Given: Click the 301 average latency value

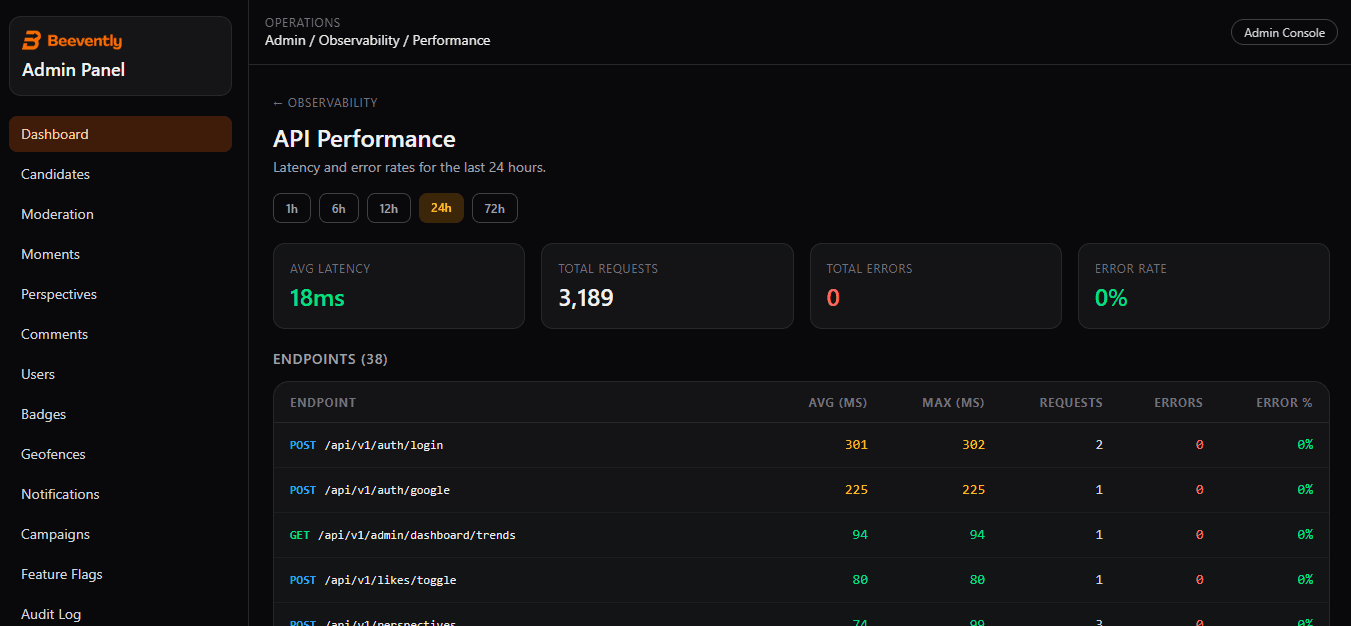Looking at the screenshot, I should [856, 445].
